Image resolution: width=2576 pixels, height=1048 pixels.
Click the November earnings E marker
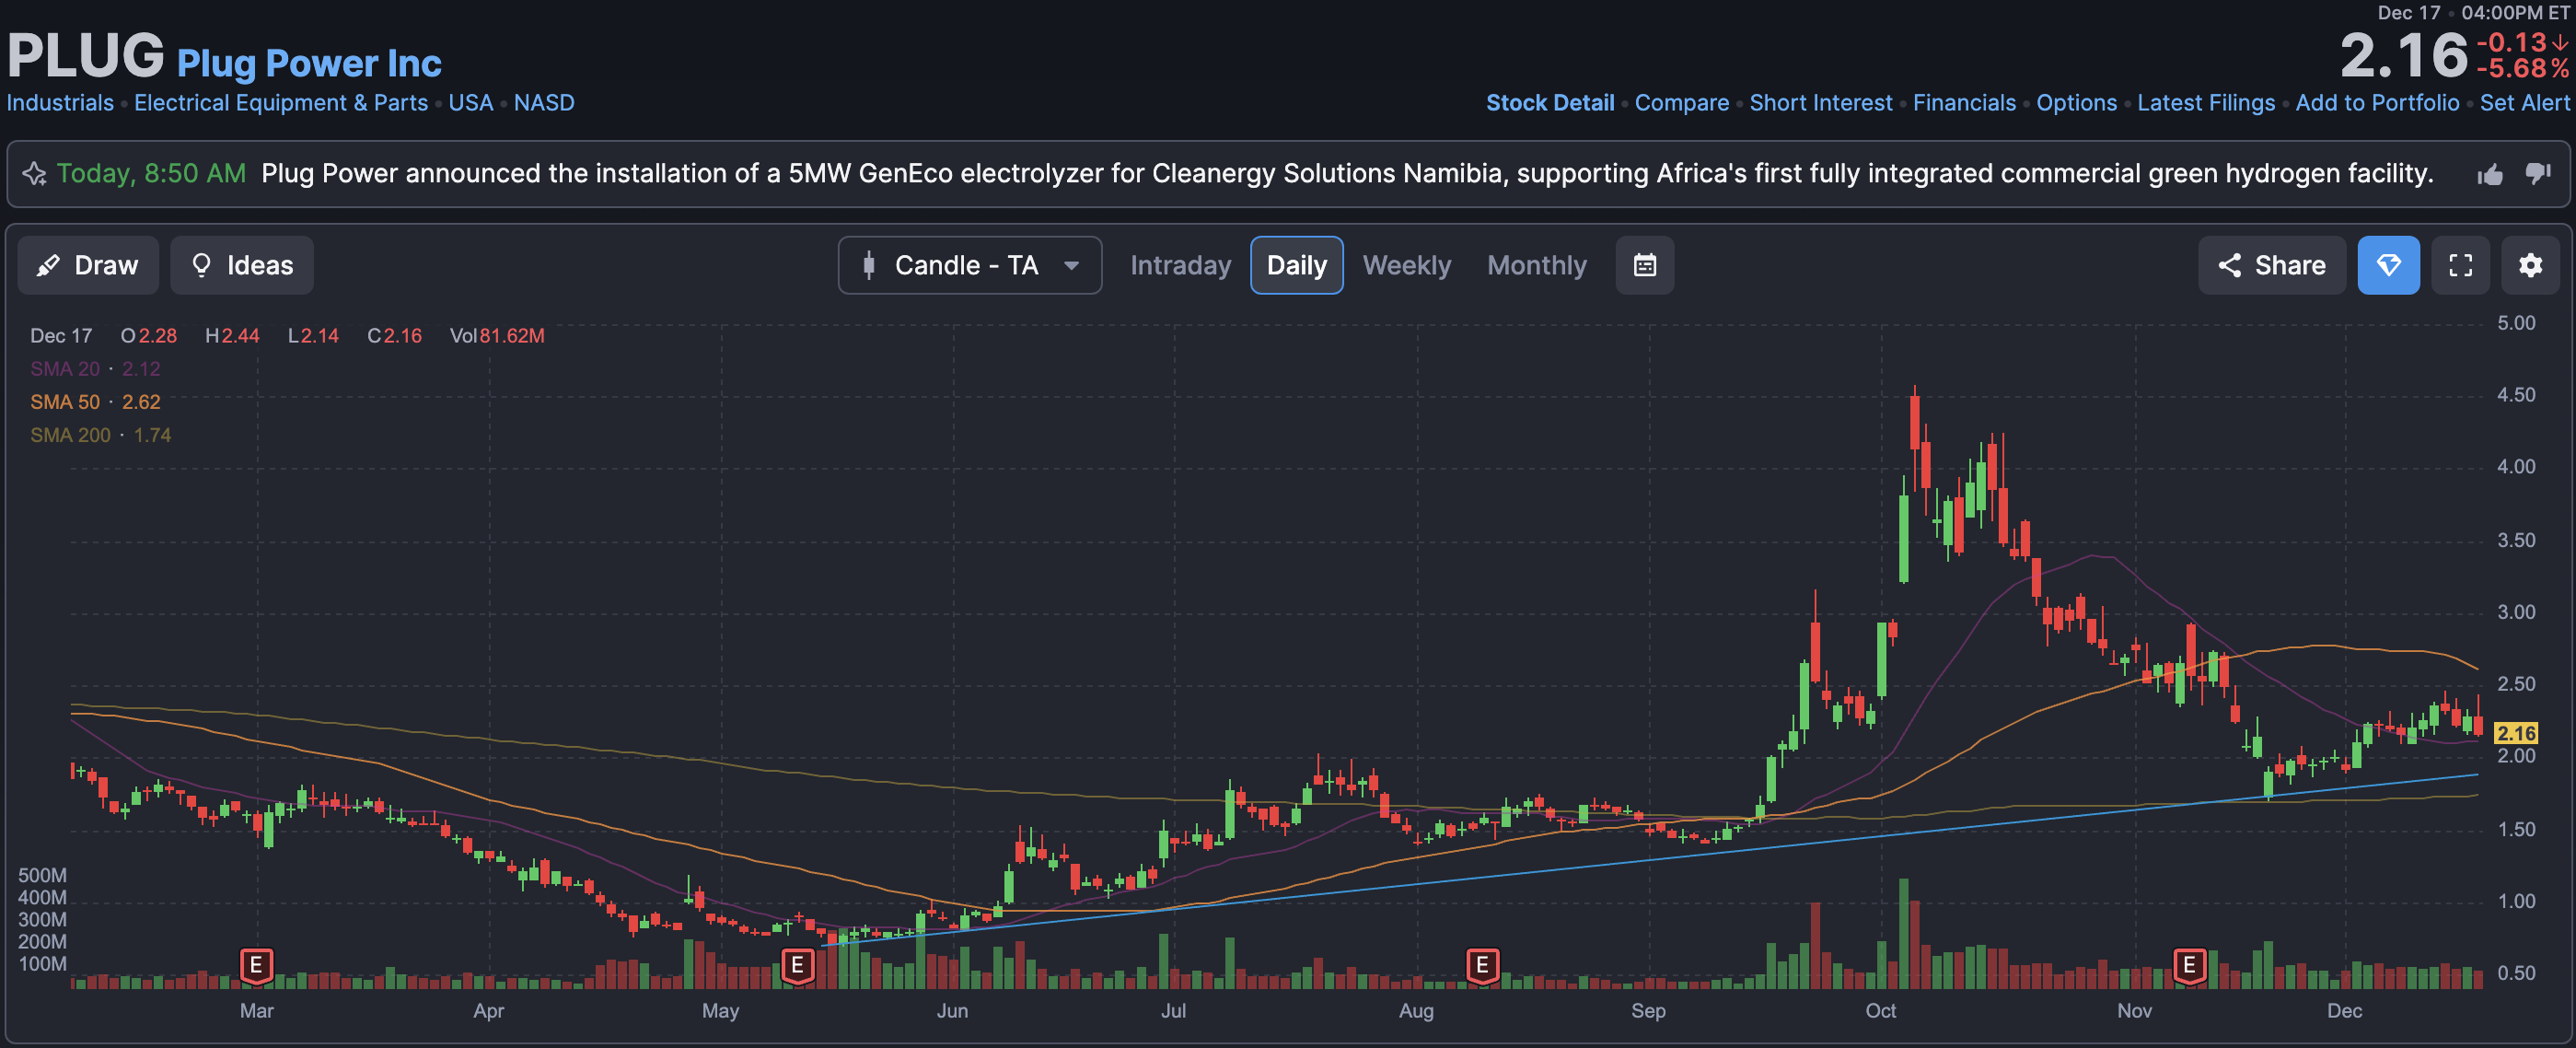coord(2189,965)
